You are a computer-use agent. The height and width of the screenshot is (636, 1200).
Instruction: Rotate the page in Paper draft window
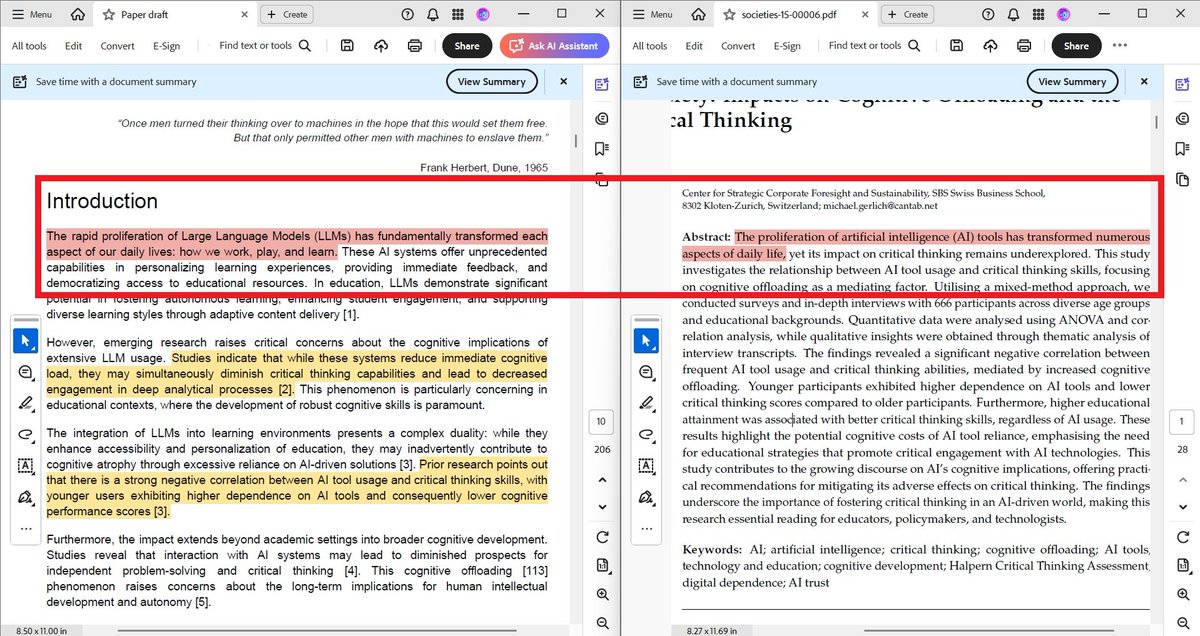pyautogui.click(x=601, y=537)
